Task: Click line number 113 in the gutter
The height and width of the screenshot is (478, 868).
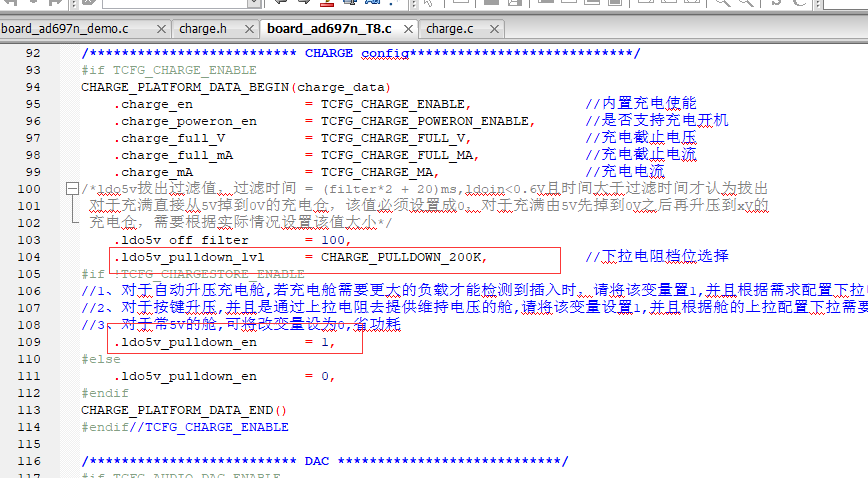Action: pos(29,410)
